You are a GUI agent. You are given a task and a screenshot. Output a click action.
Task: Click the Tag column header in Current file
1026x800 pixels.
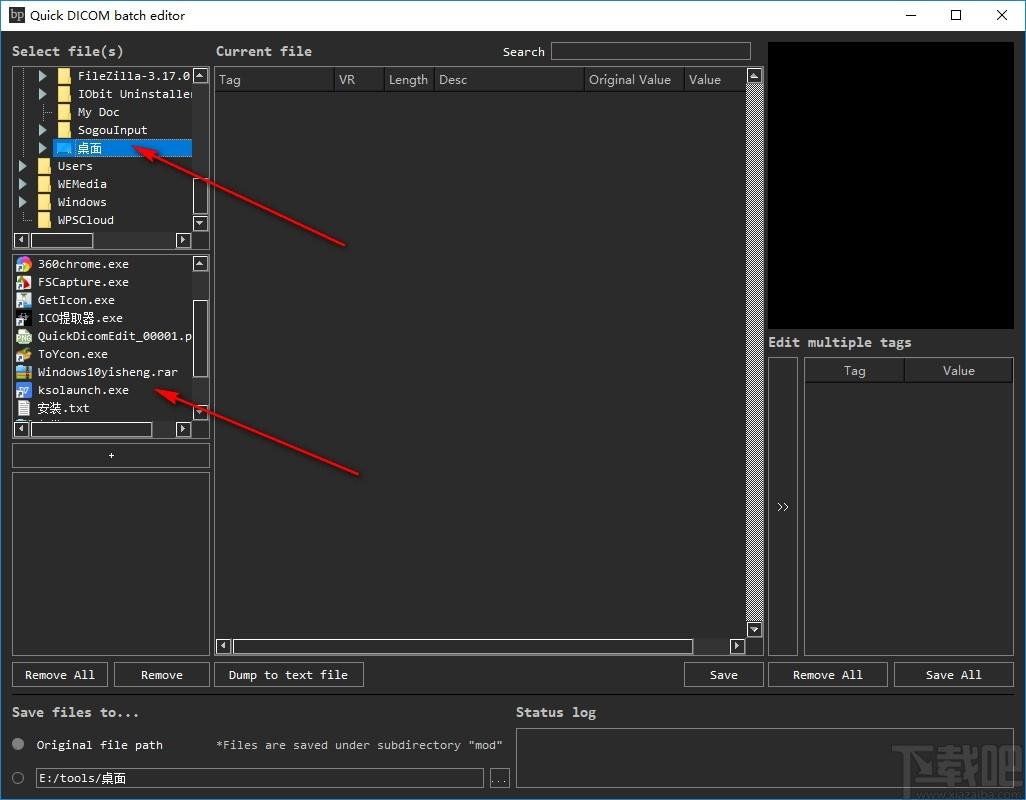point(274,80)
